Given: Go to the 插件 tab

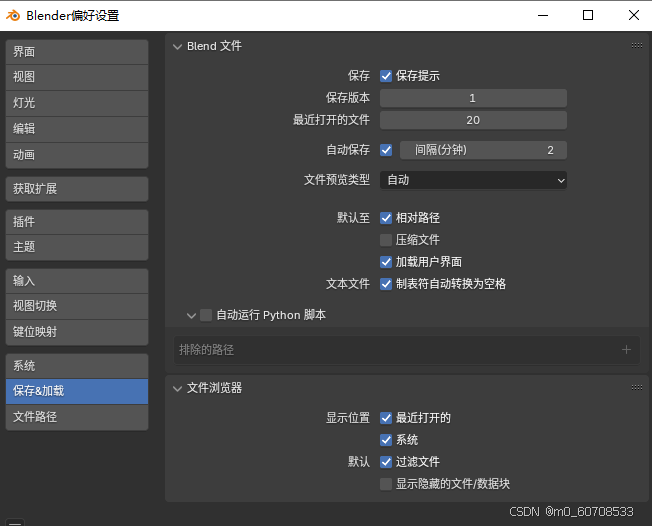Looking at the screenshot, I should (77, 222).
